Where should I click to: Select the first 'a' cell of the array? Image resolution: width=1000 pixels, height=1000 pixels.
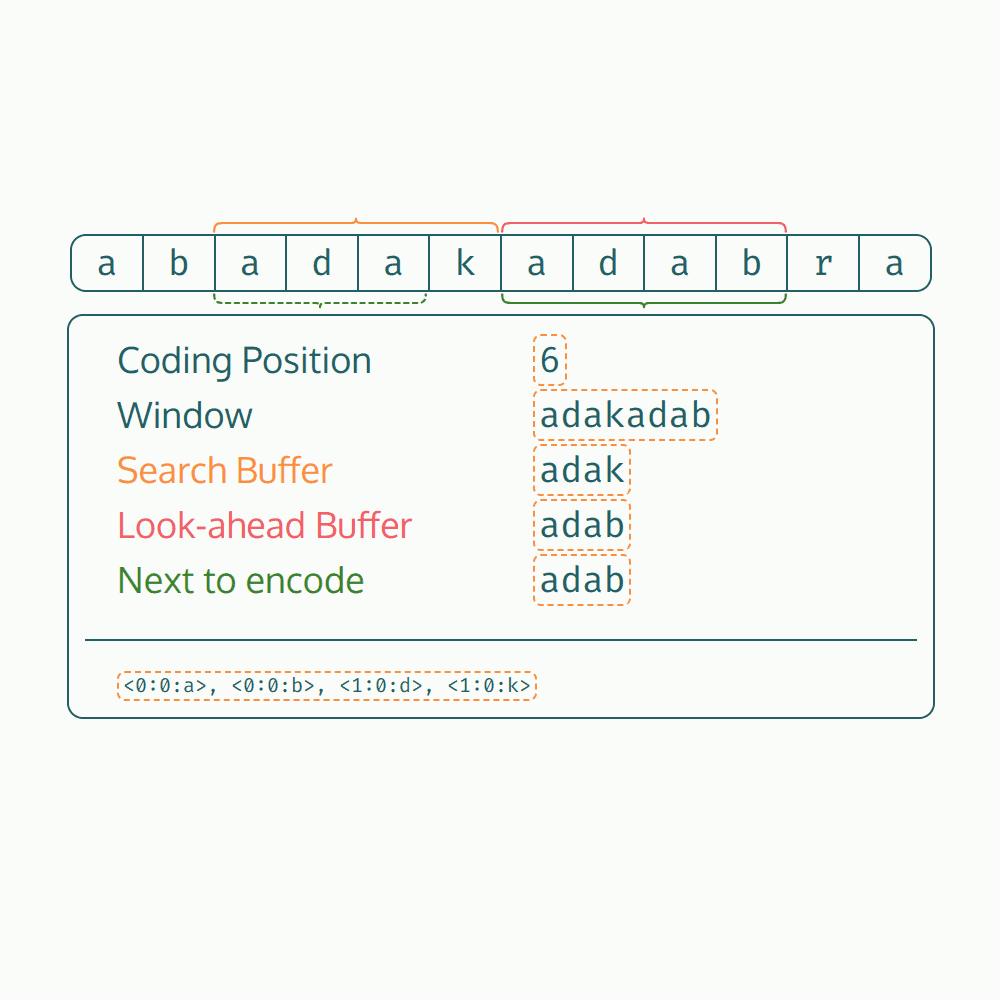point(107,264)
